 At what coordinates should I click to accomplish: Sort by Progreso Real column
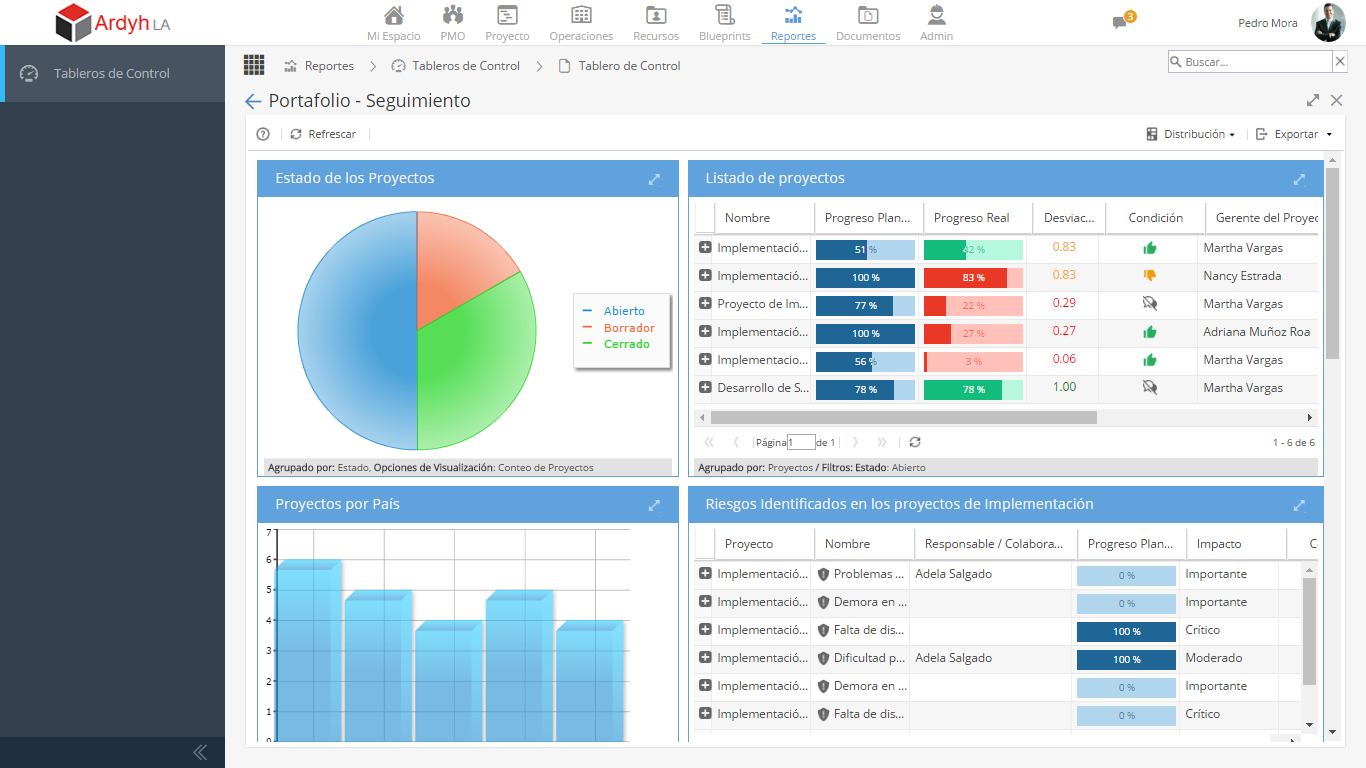971,218
